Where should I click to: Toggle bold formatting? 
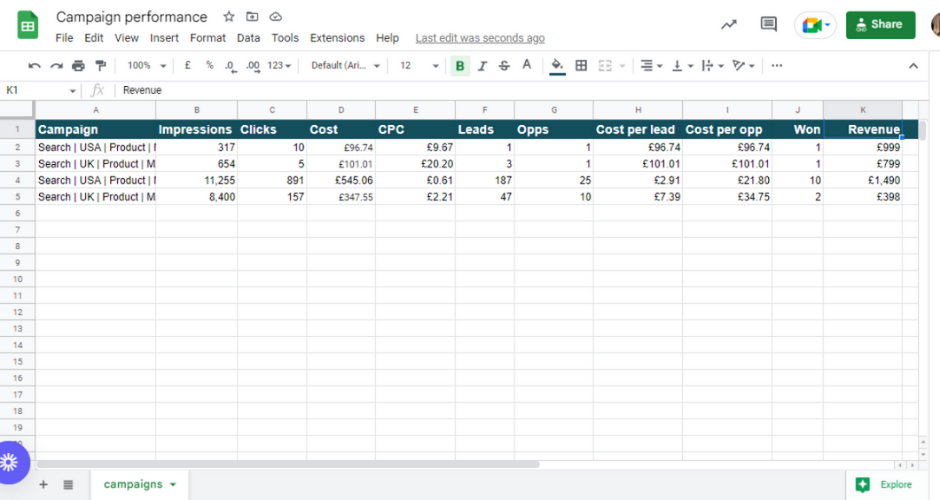460,66
